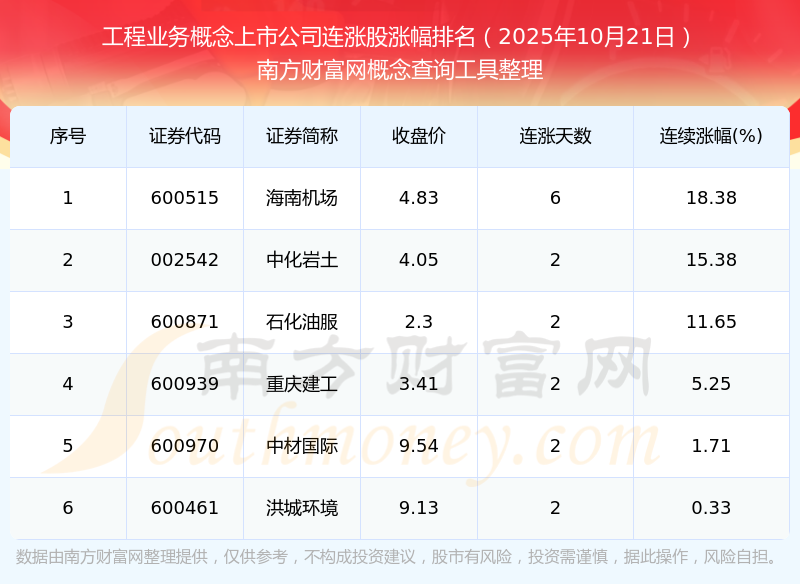Click the disclaimer text at the bottom
The image size is (800, 584).
point(396,557)
